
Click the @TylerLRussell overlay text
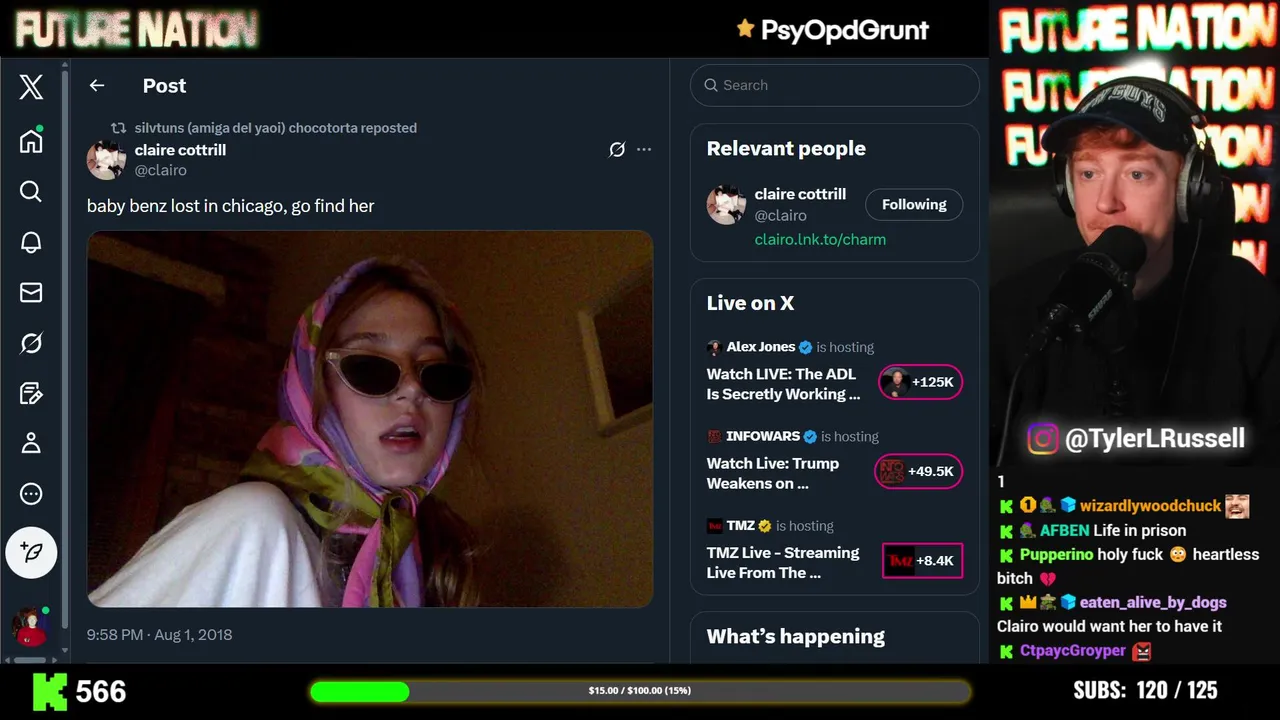click(1155, 439)
